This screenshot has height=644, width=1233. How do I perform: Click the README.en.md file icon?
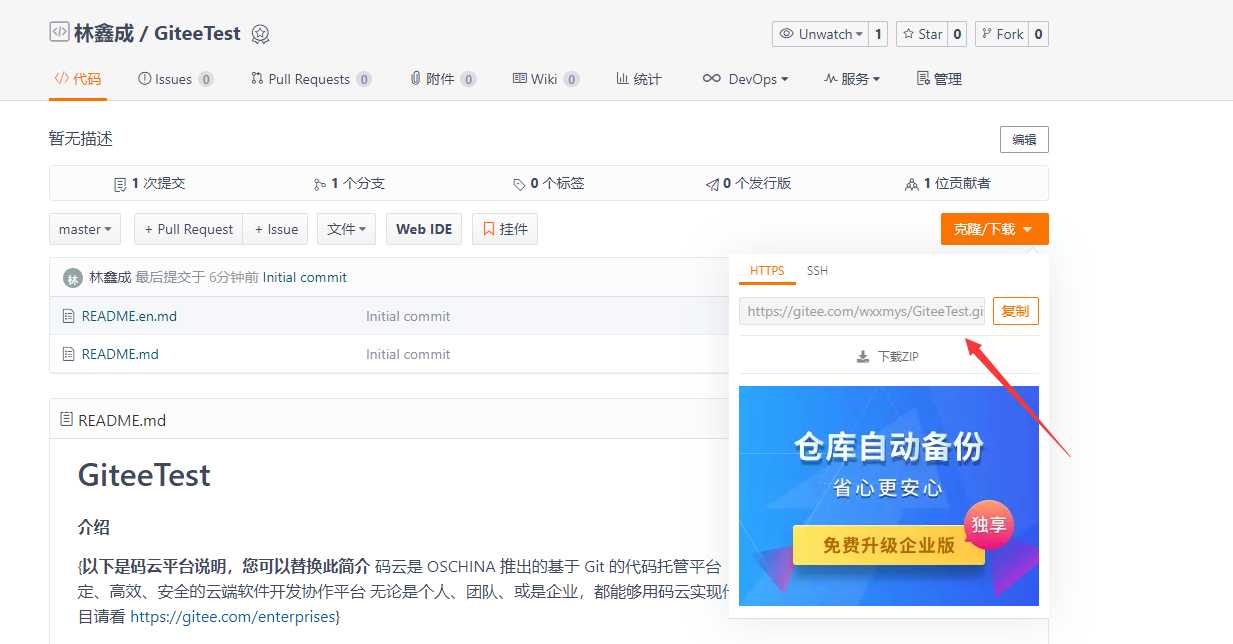[69, 316]
